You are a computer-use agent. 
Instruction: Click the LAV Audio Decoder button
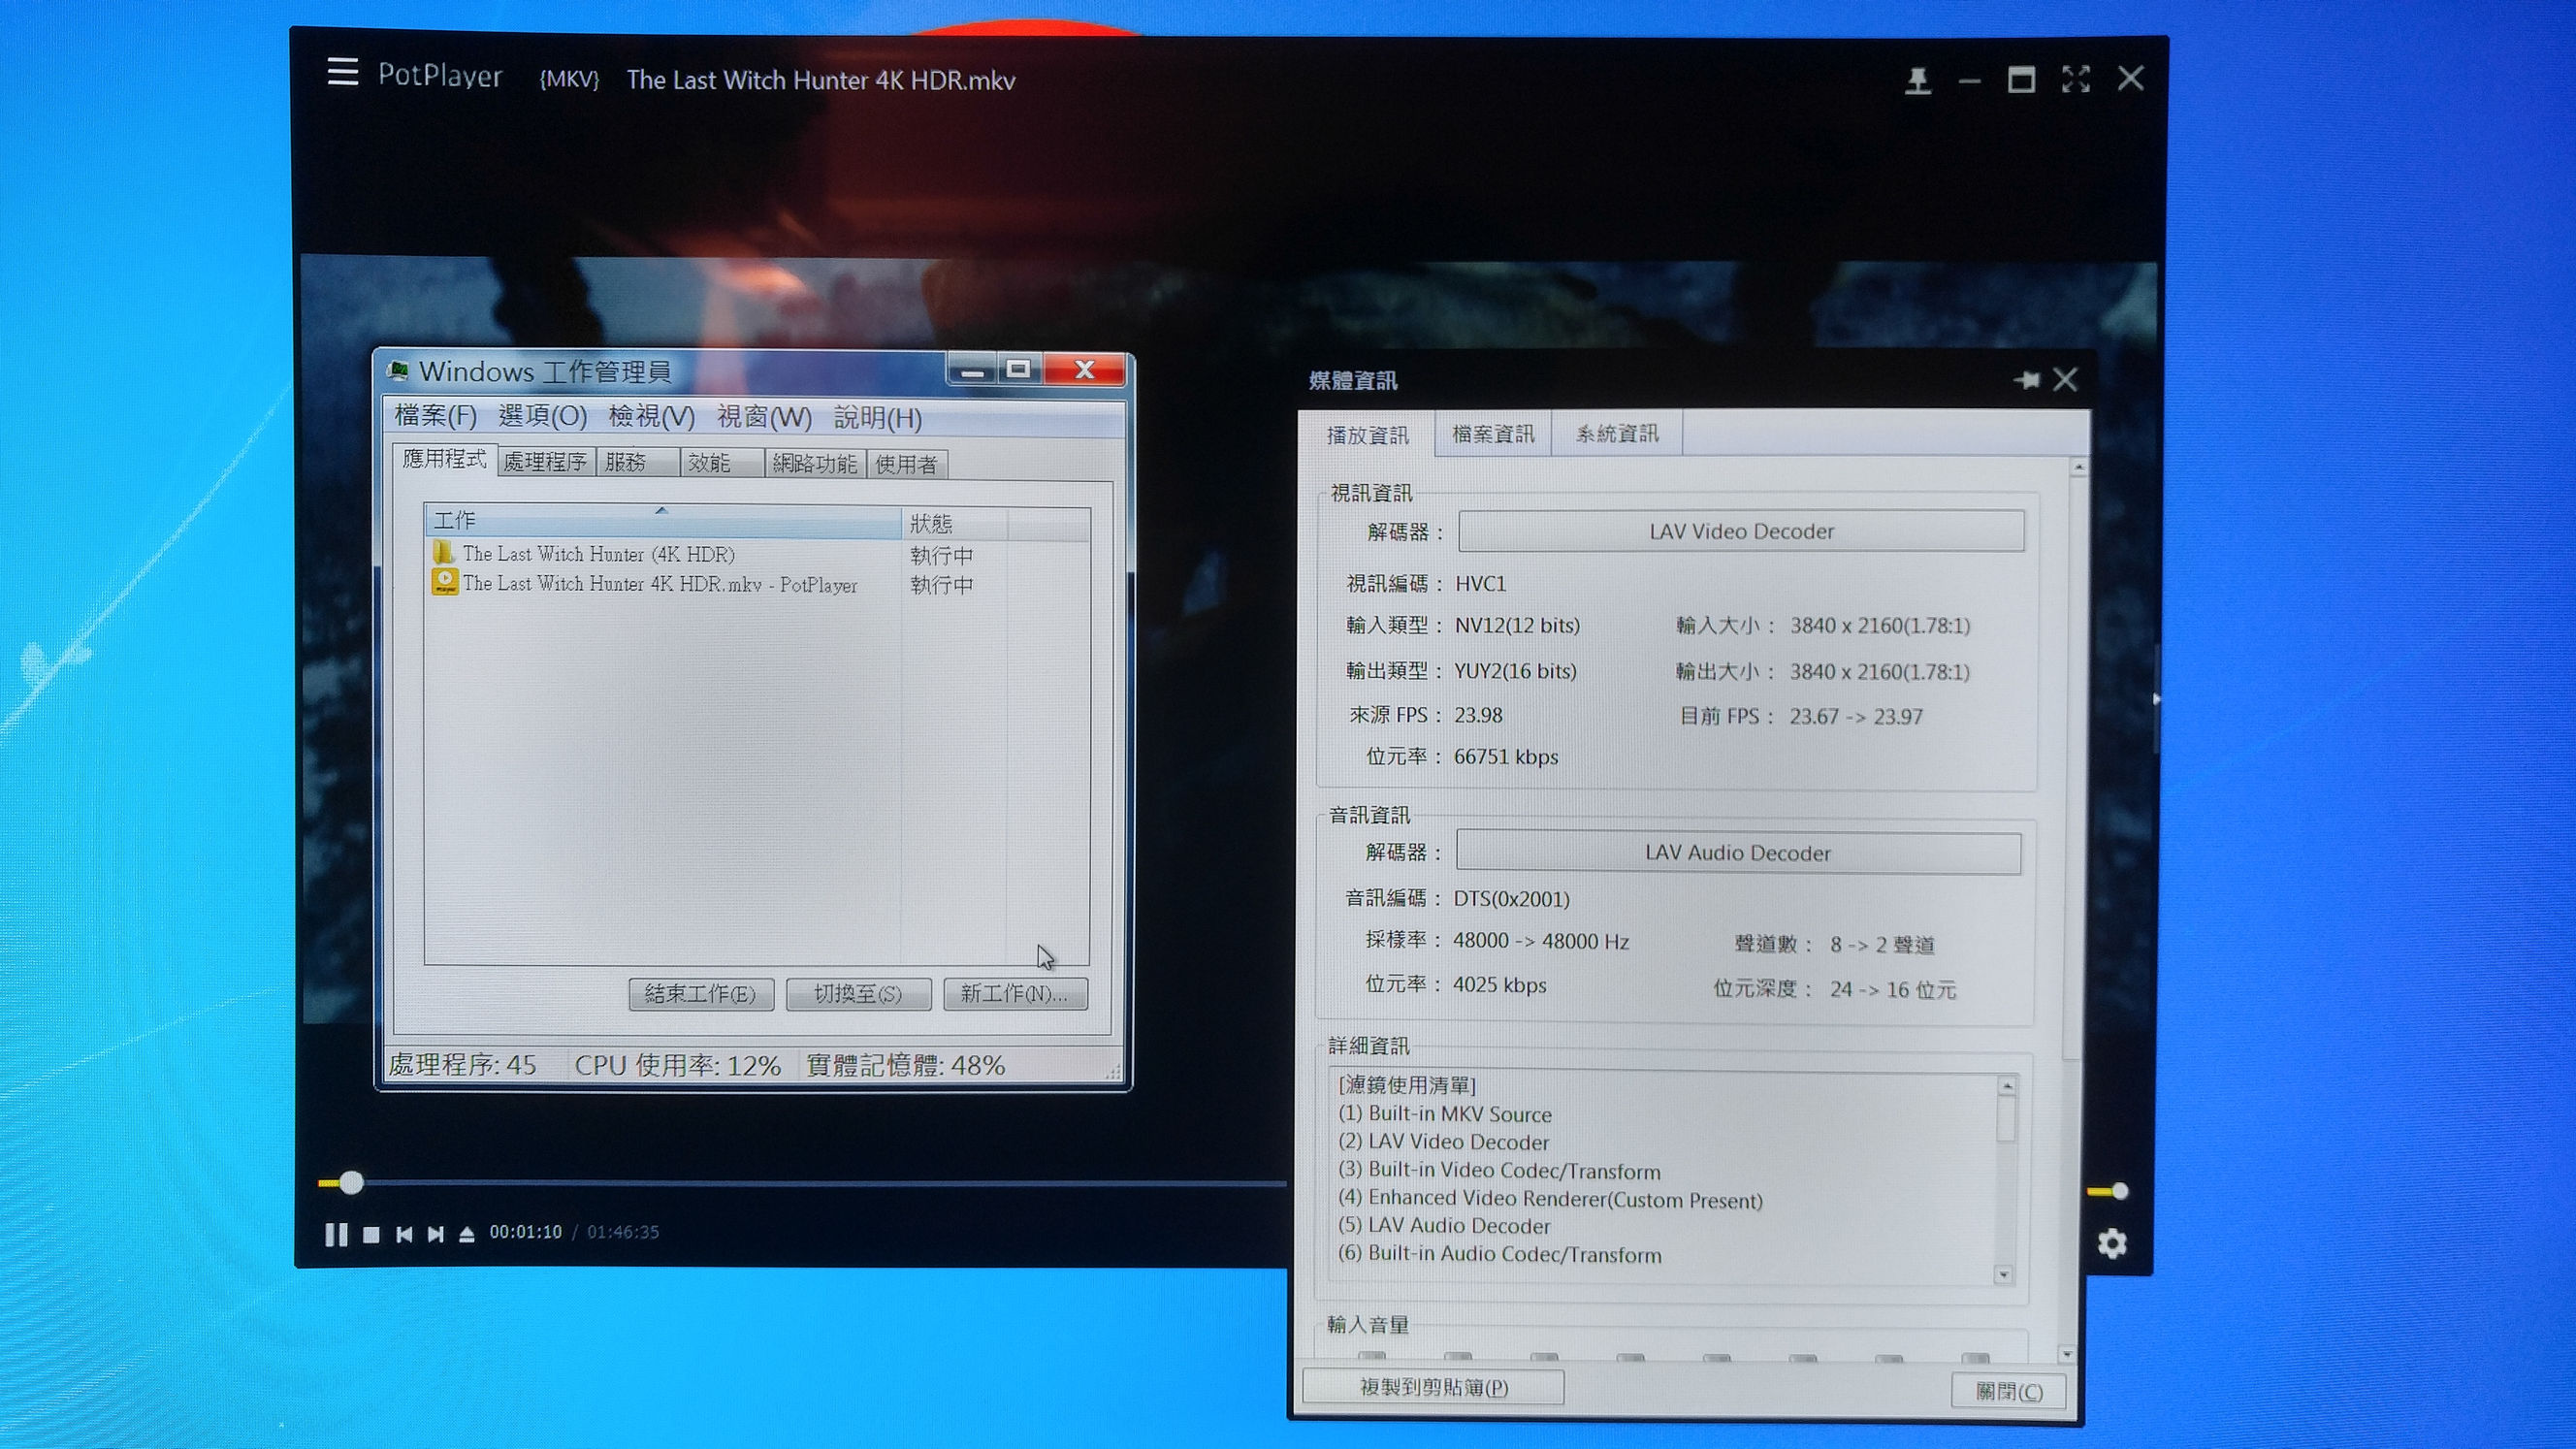(x=1738, y=852)
